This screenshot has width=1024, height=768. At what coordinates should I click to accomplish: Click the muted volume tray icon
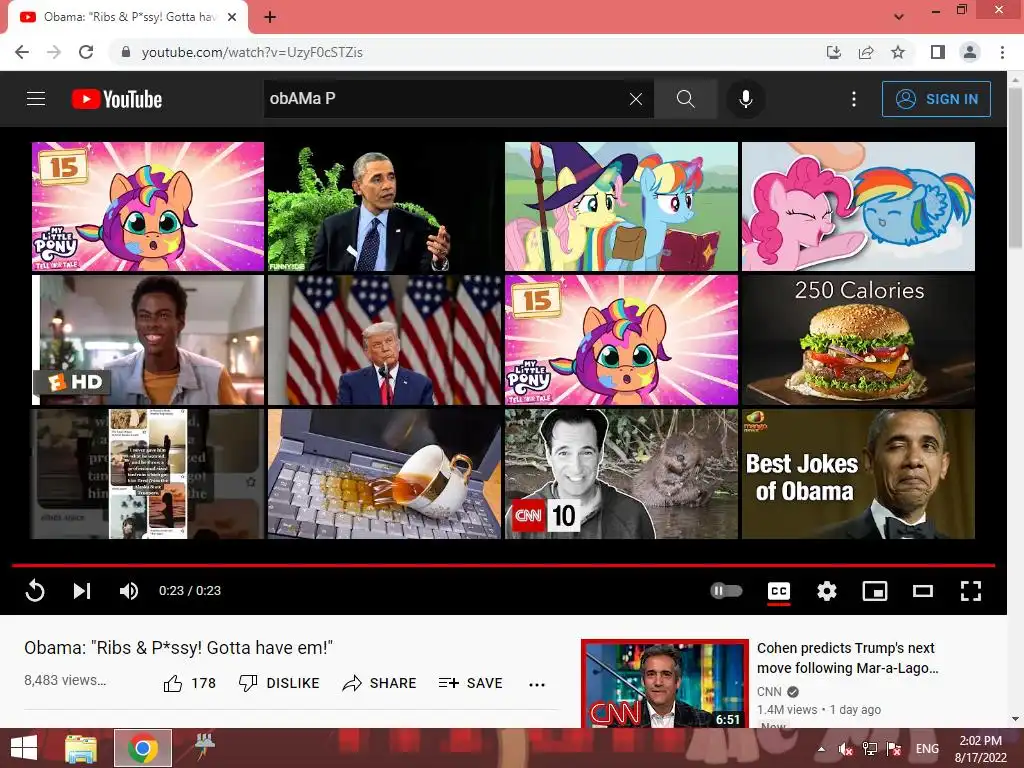pyautogui.click(x=846, y=749)
